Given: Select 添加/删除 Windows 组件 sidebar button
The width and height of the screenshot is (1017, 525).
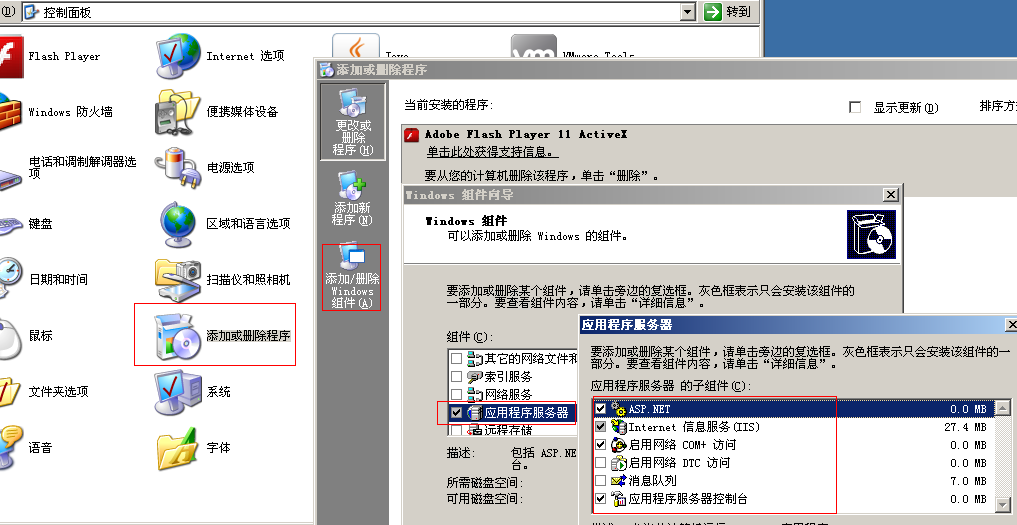Looking at the screenshot, I should point(352,277).
